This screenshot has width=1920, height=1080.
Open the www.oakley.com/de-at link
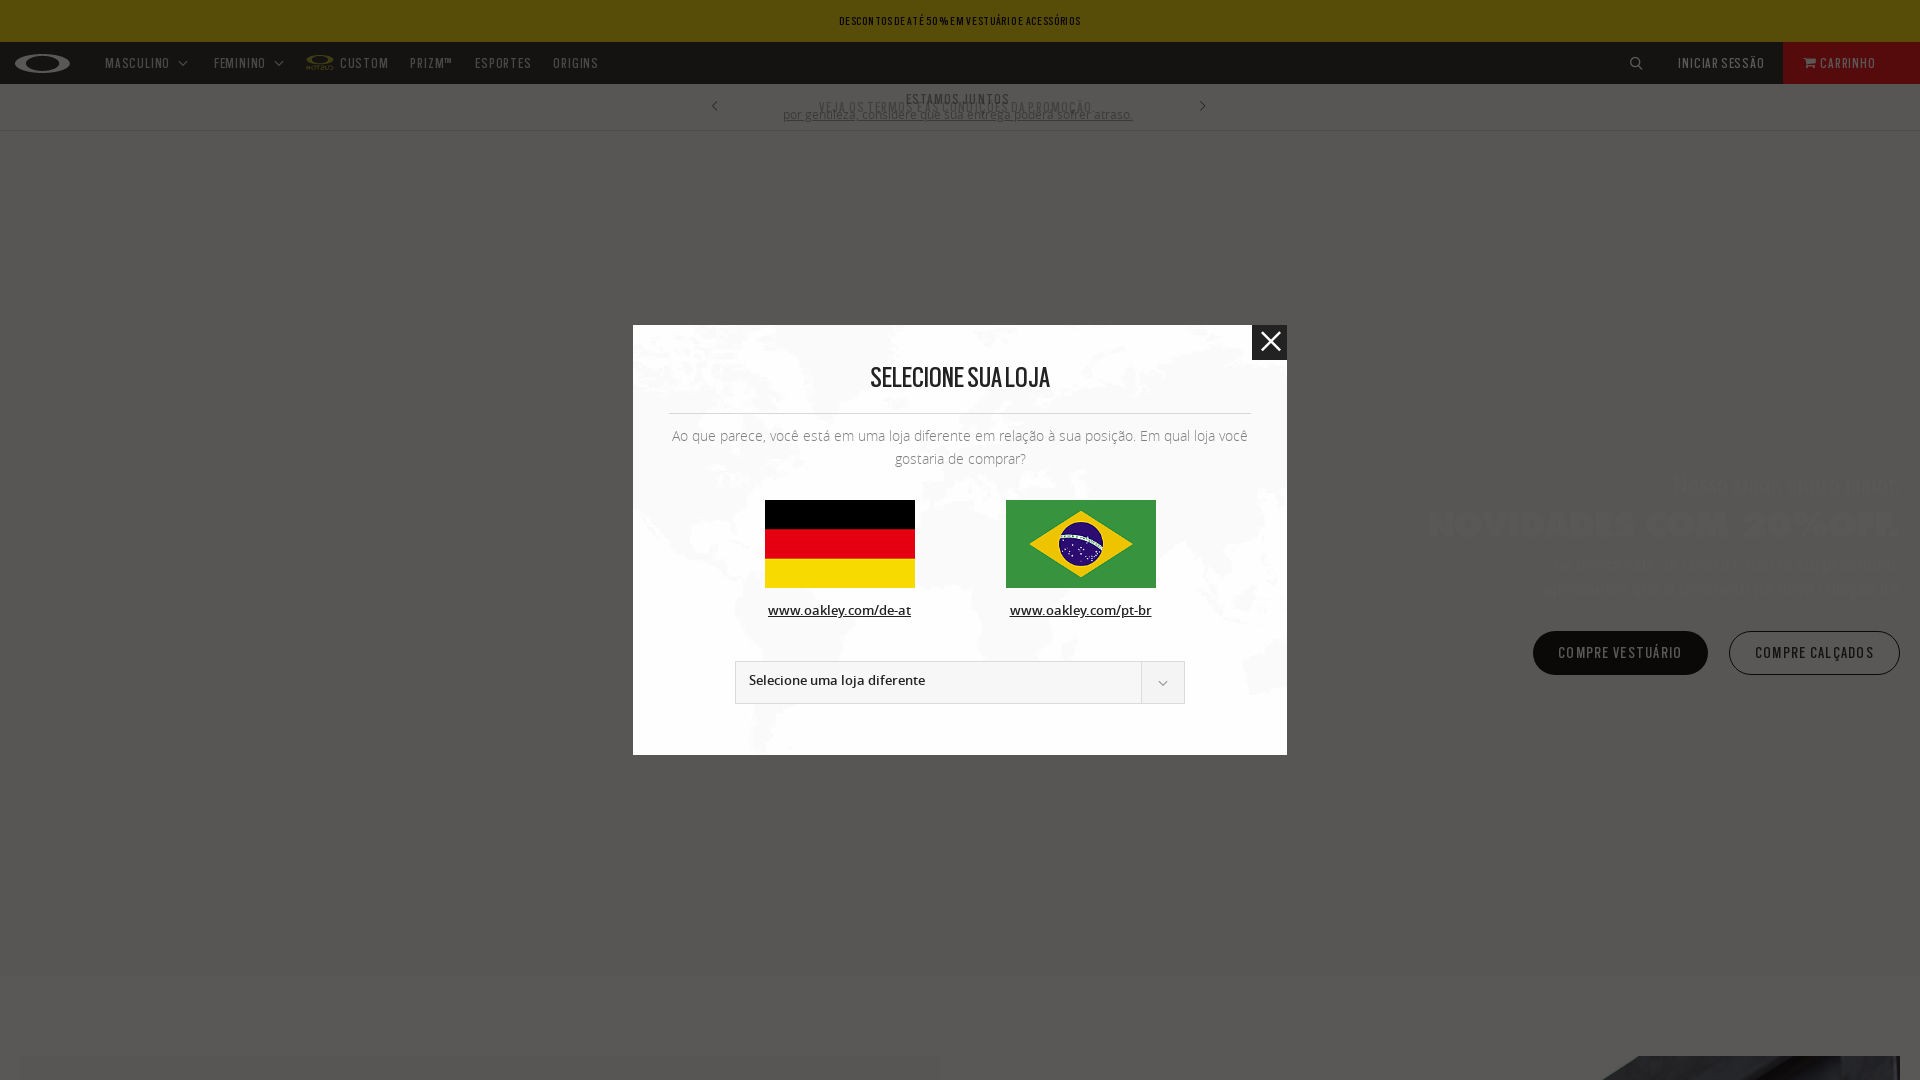839,611
